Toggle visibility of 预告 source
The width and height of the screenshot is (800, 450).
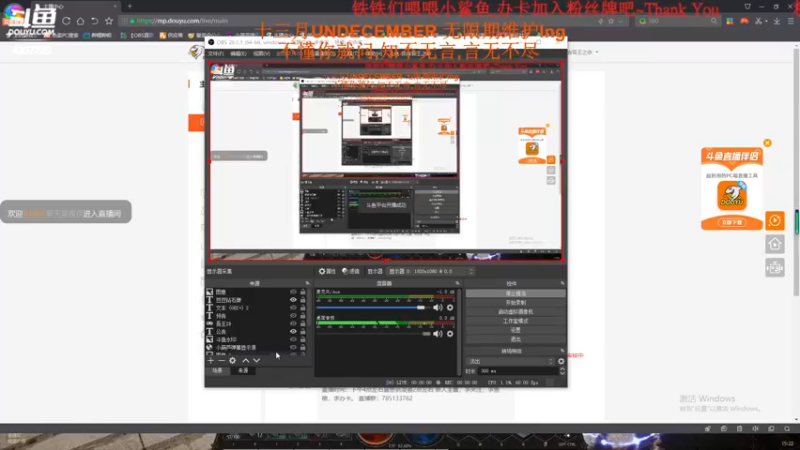pos(293,316)
